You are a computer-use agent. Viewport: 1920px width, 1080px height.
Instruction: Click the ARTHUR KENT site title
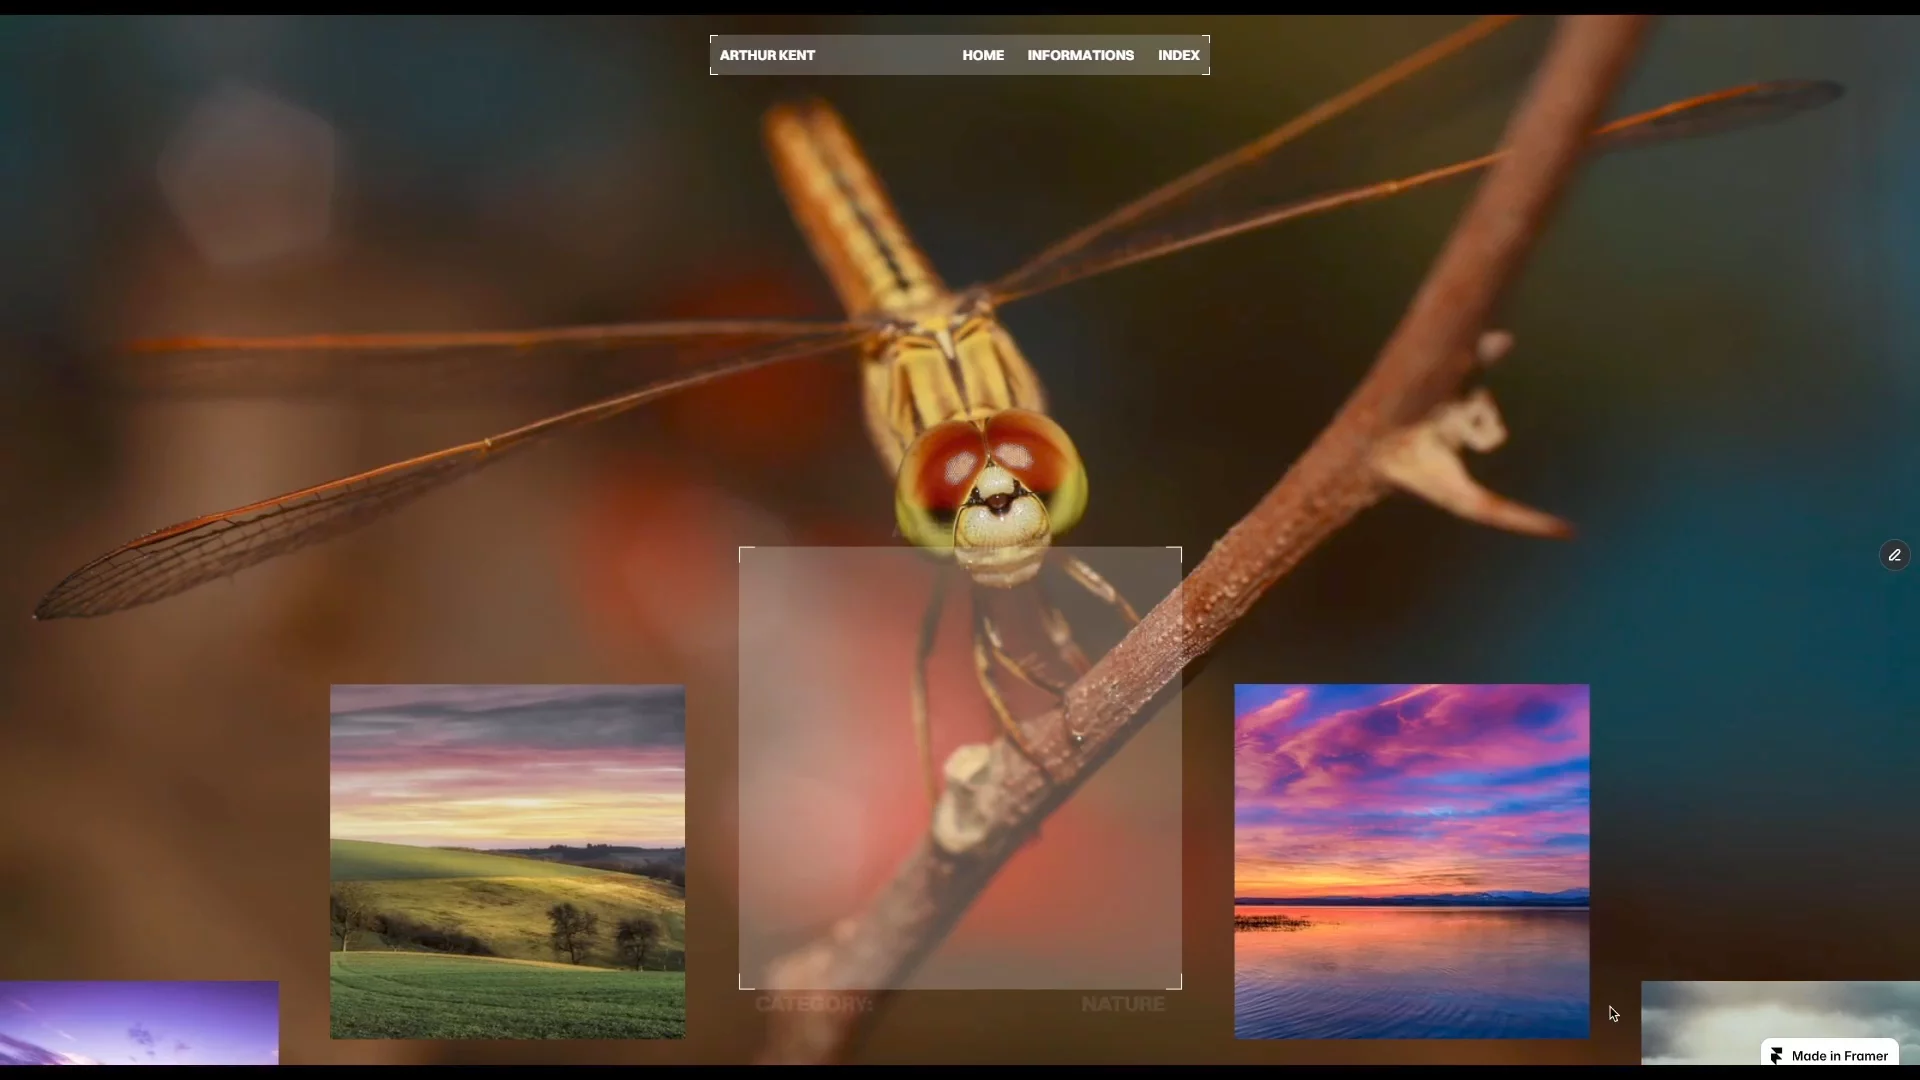pyautogui.click(x=767, y=55)
